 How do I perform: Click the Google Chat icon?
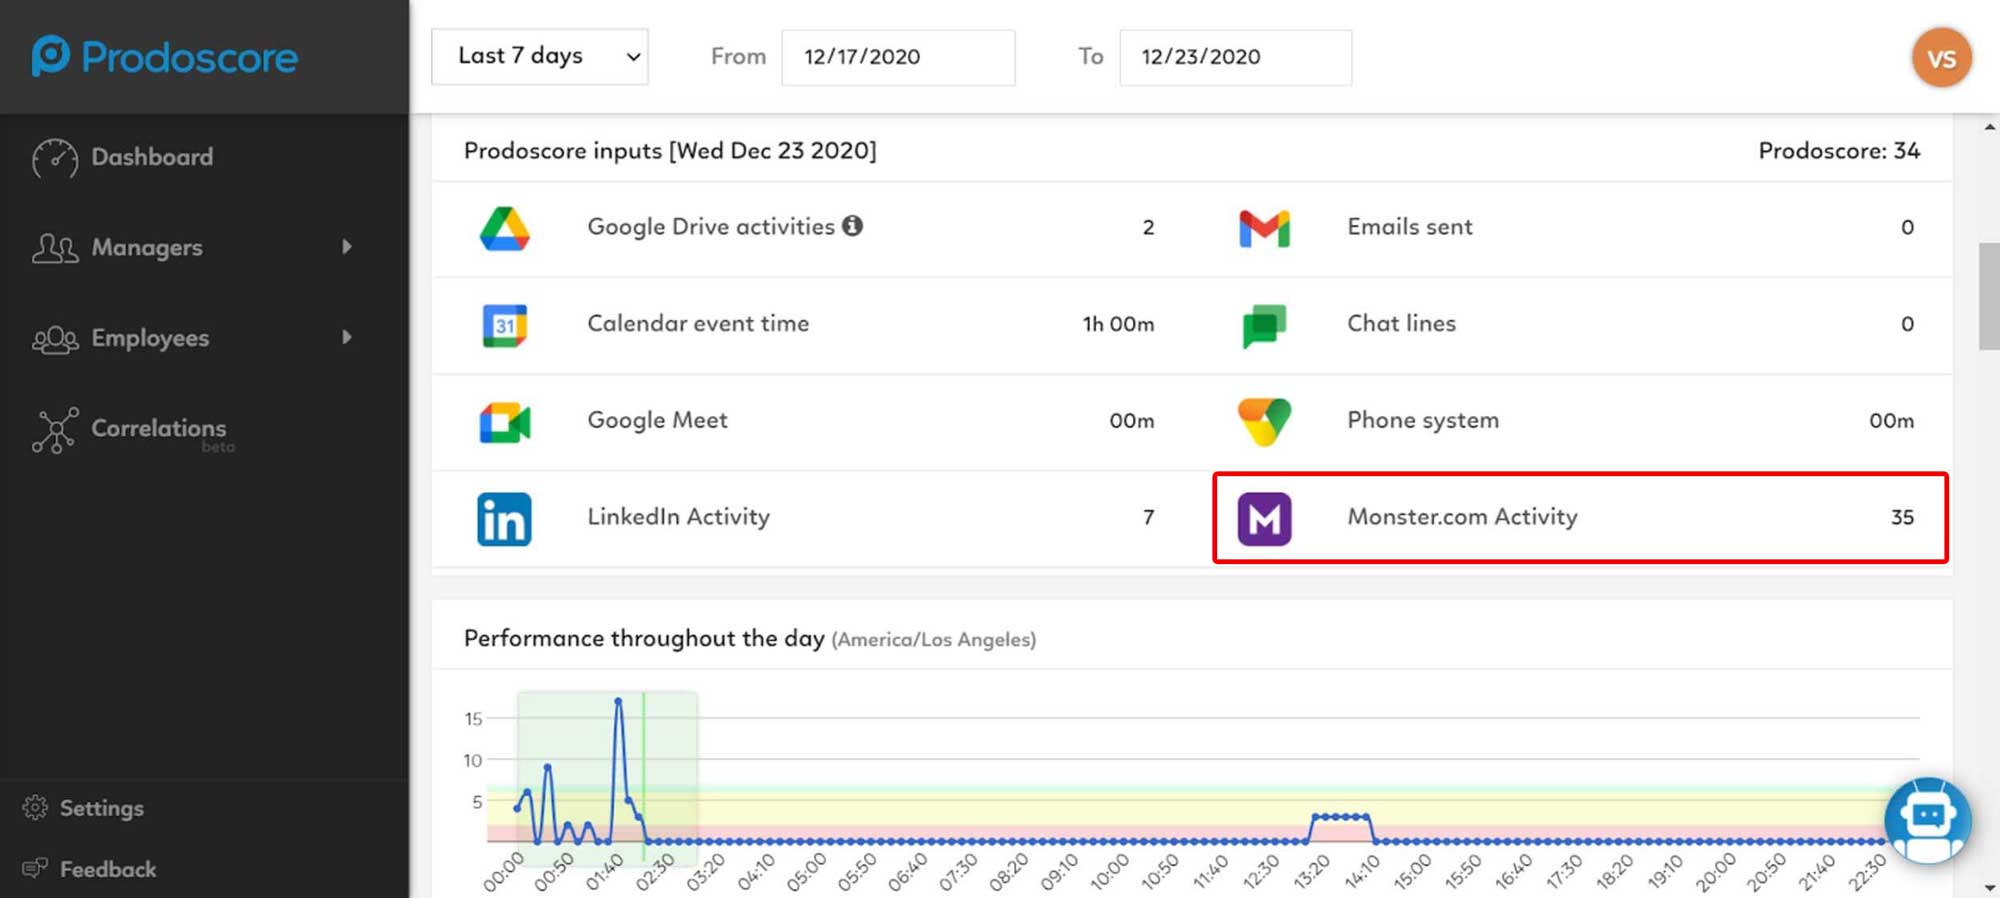1264,325
